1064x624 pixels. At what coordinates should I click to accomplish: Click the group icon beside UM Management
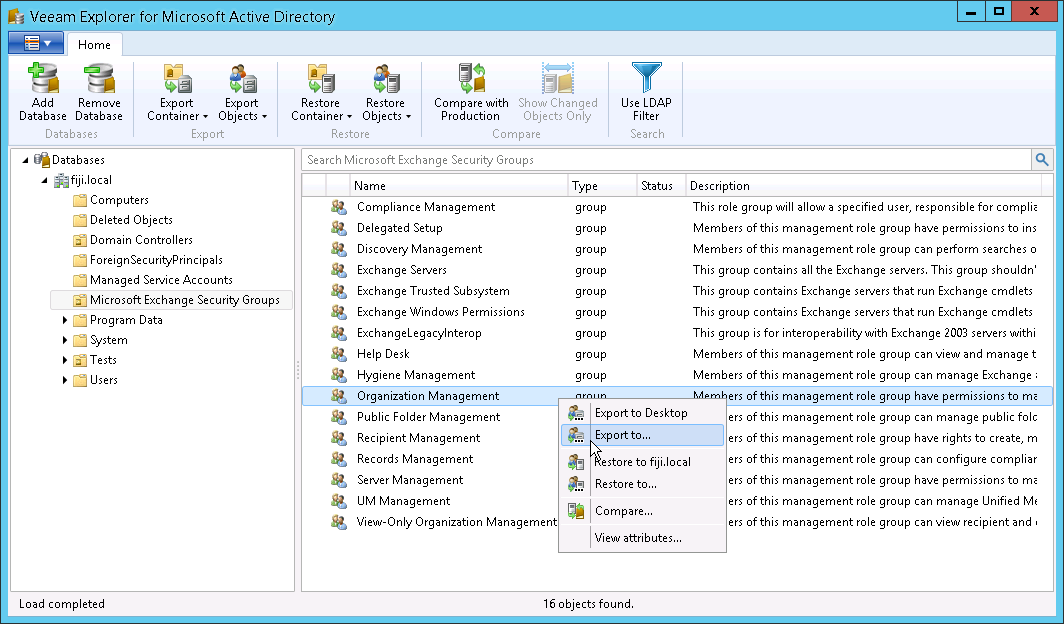click(339, 501)
